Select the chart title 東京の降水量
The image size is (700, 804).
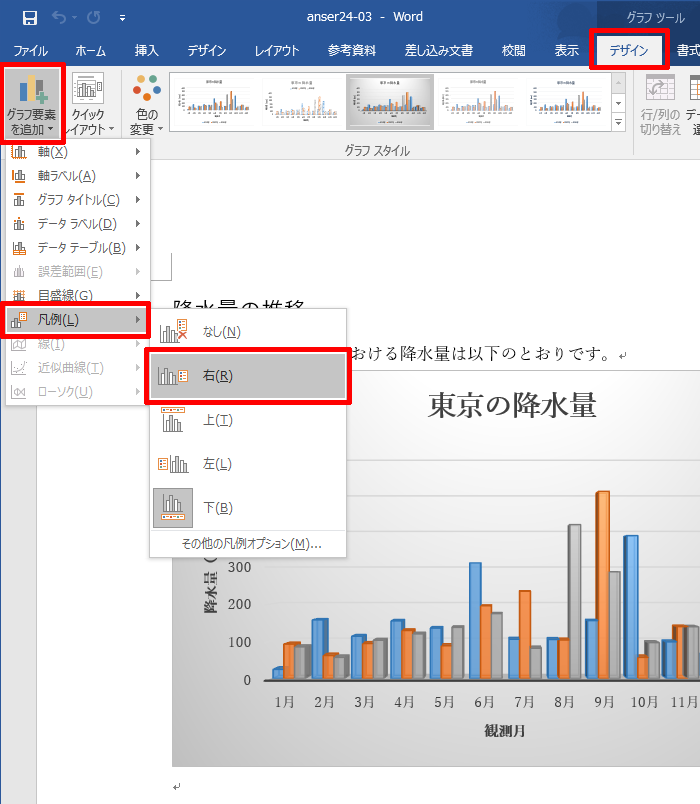[x=512, y=405]
